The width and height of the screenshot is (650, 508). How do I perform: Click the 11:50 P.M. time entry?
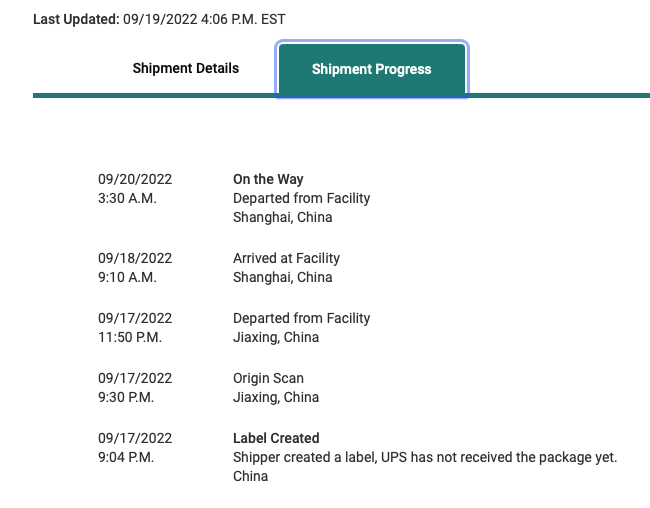click(130, 337)
